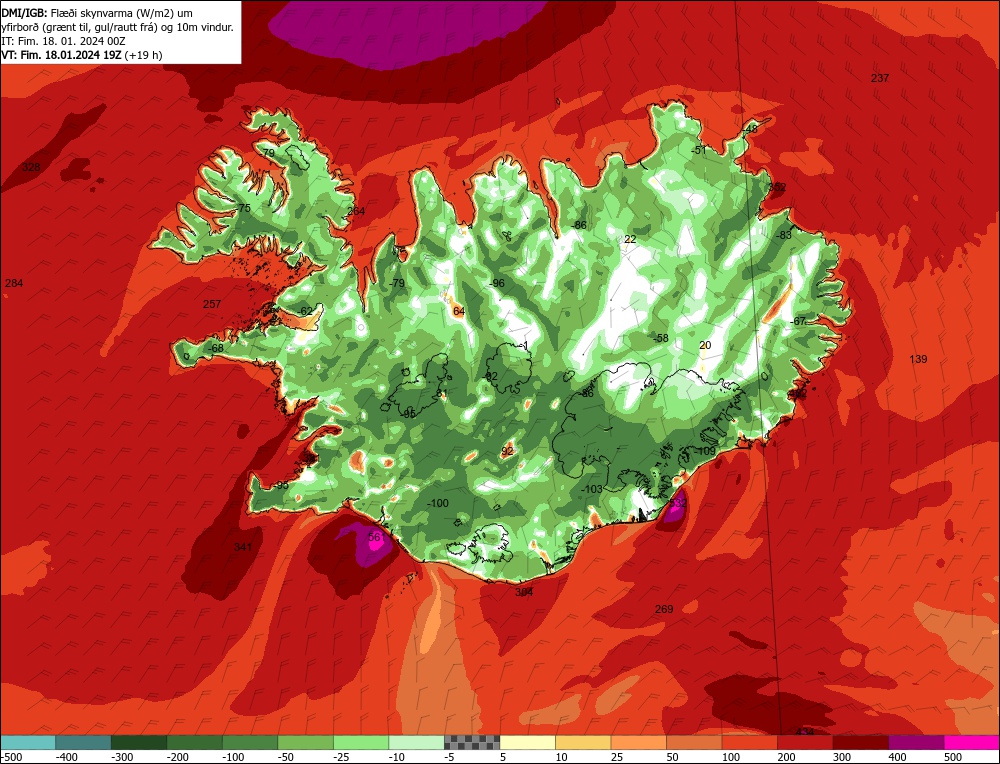The width and height of the screenshot is (1000, 764).
Task: Click the -75 value in the Westfjords
Action: [243, 208]
